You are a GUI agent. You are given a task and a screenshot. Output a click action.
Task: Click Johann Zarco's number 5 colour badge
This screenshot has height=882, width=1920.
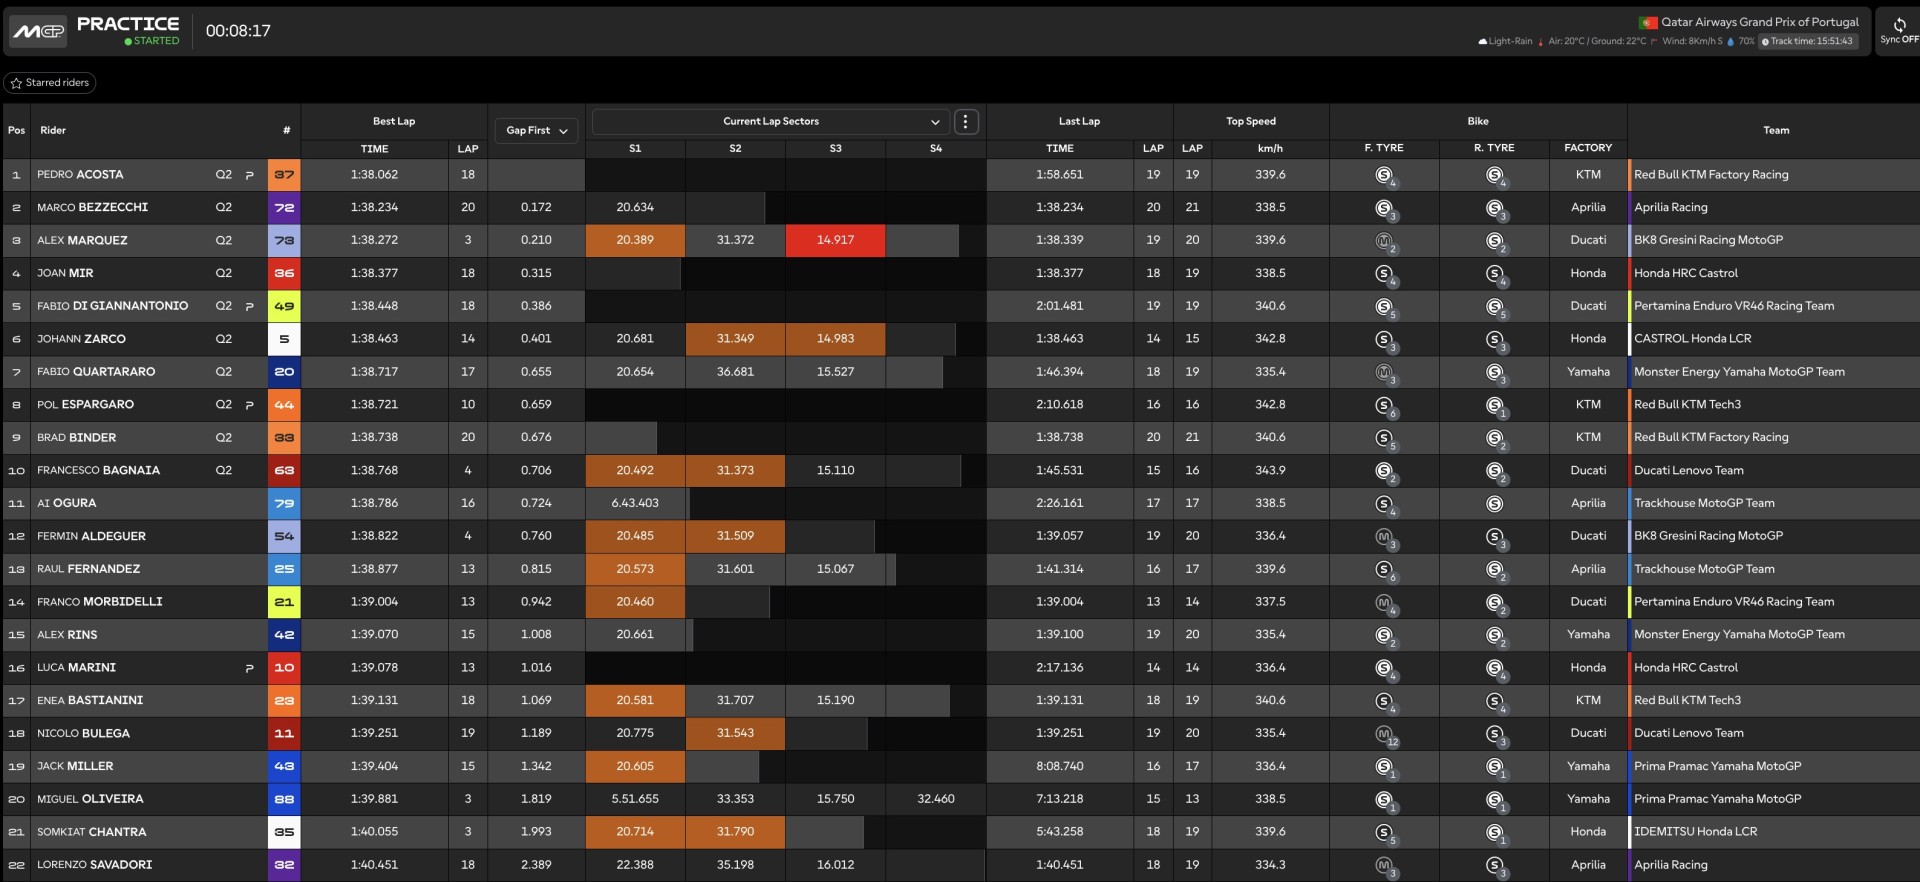pos(284,339)
